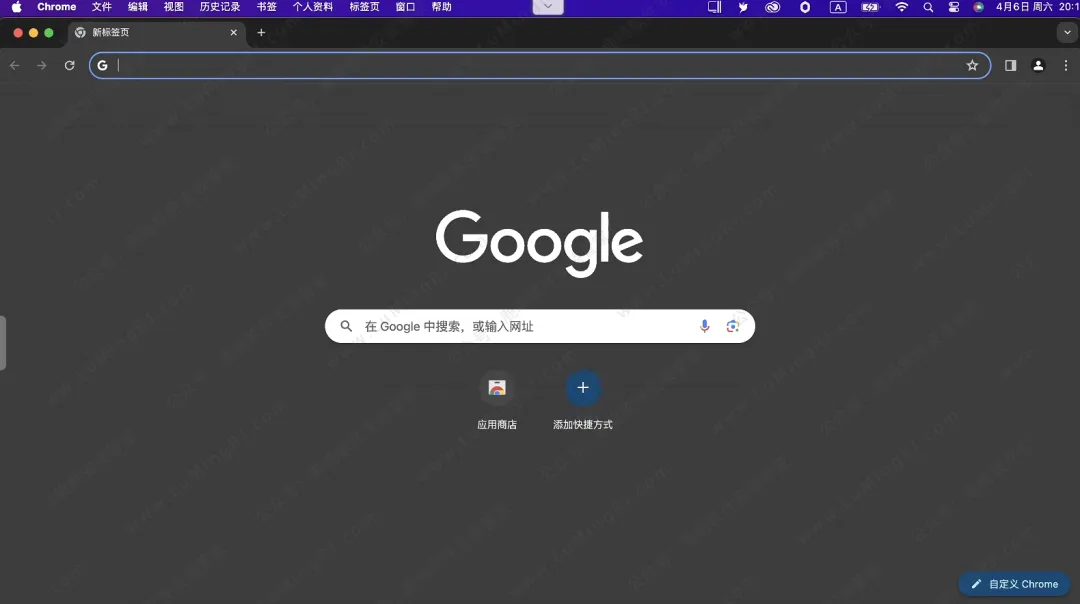The image size is (1080, 604).
Task: Open Chrome three-dot menu
Action: pyautogui.click(x=1065, y=66)
